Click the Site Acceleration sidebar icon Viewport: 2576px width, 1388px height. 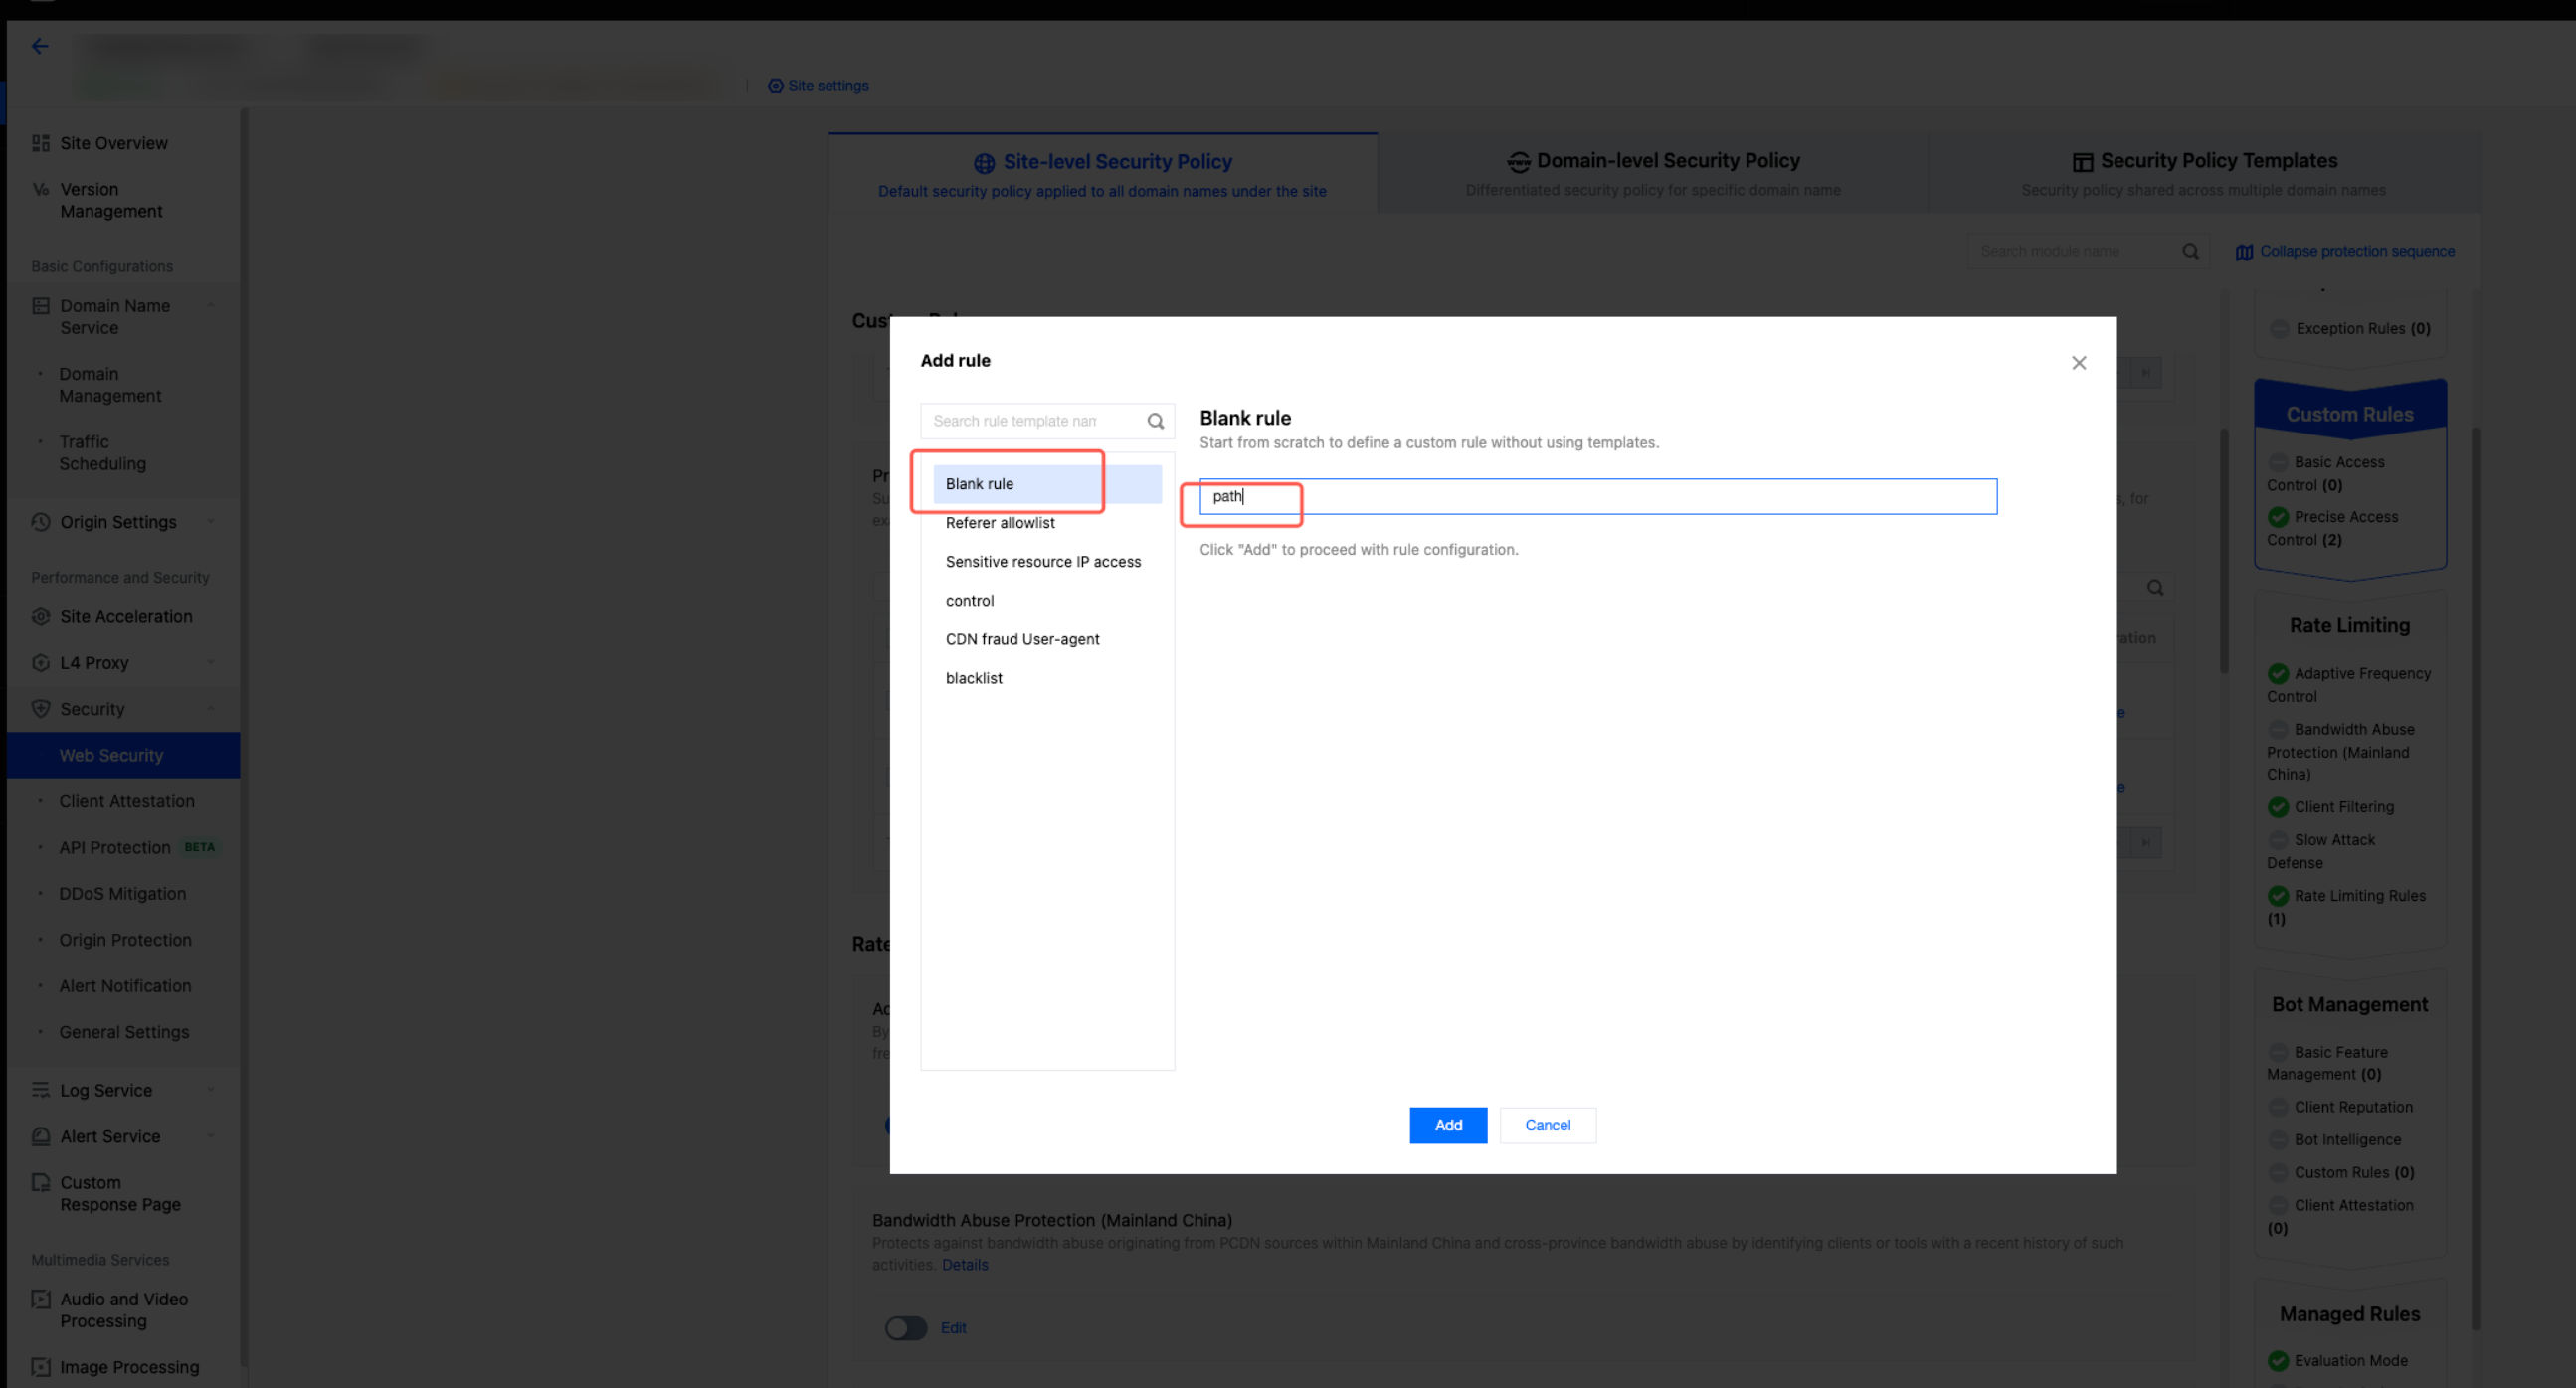coord(41,617)
